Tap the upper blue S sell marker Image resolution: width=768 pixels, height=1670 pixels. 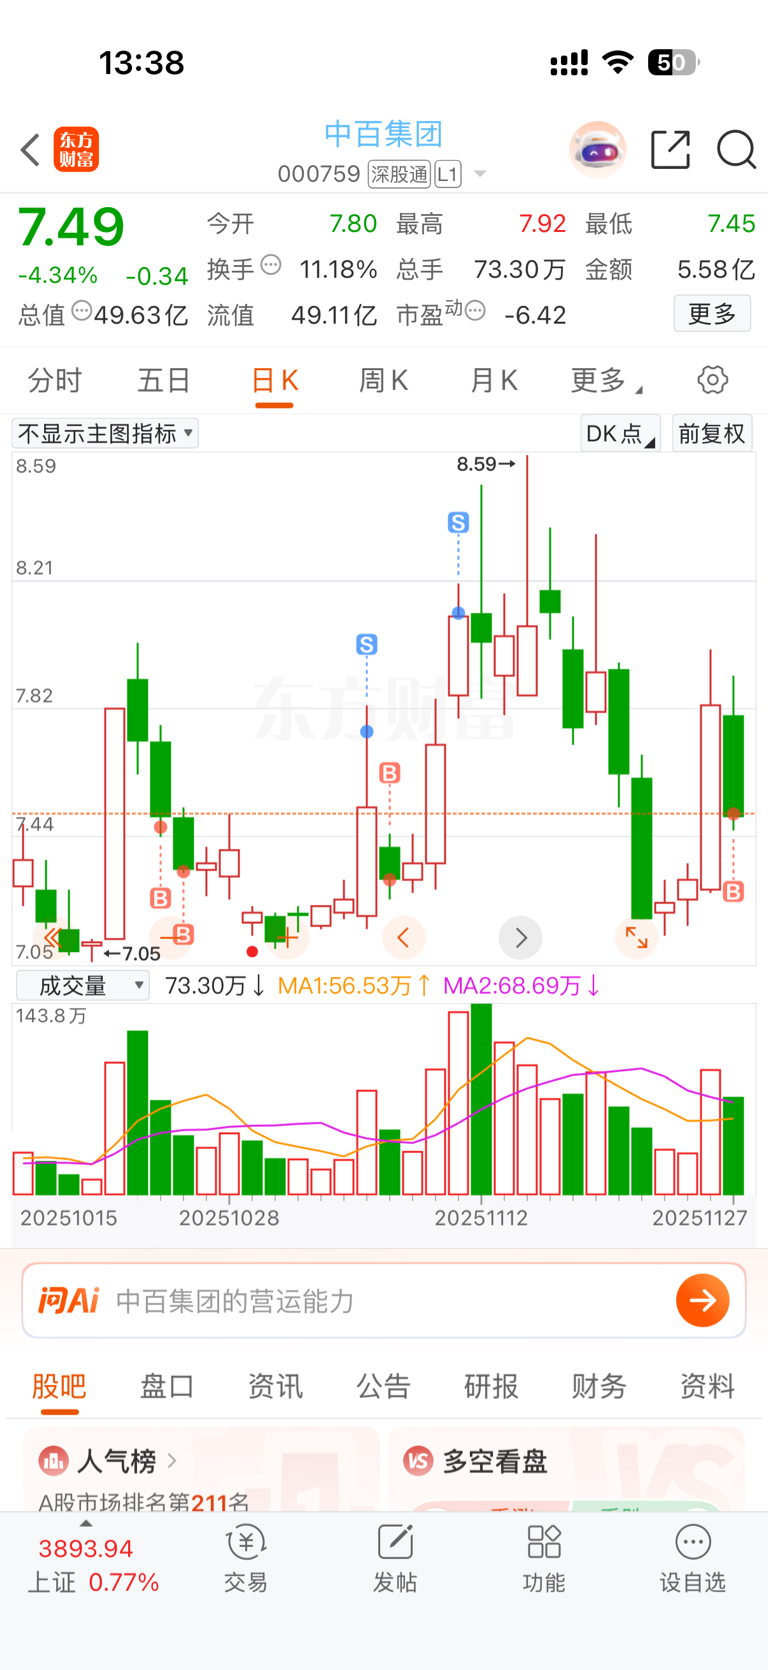click(x=458, y=522)
